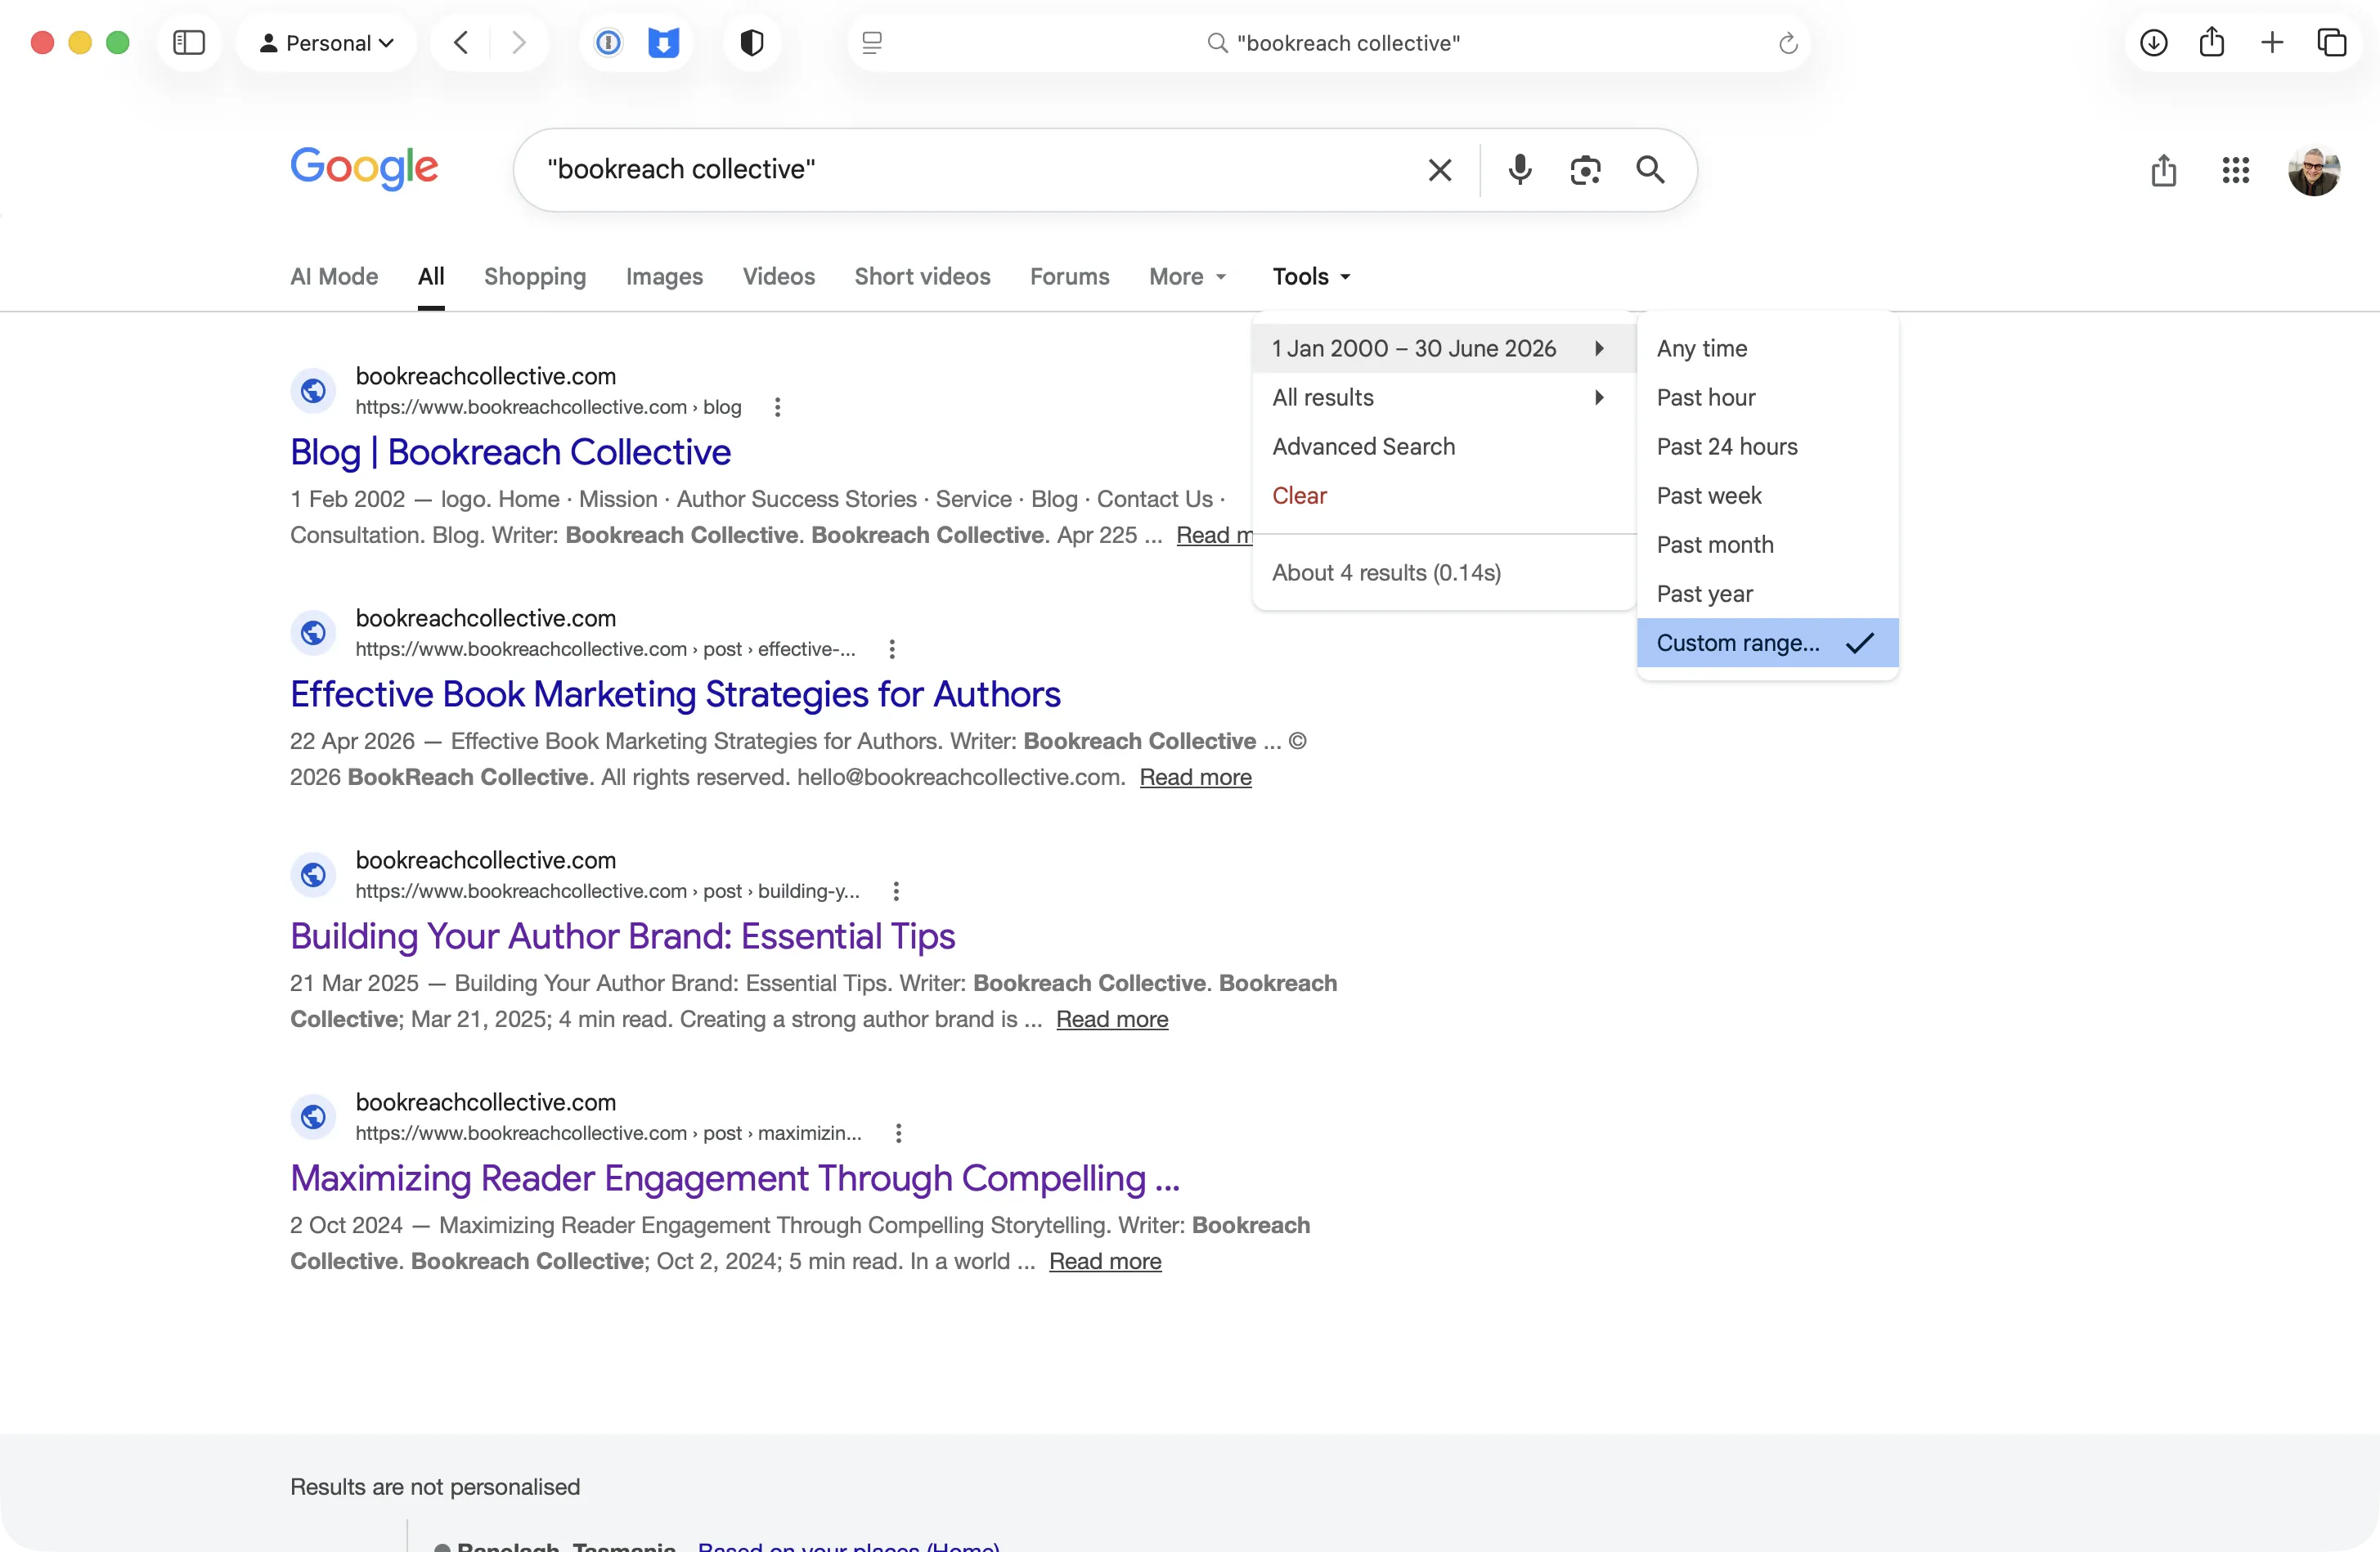
Task: Click the favicon of the Blog result
Action: (x=313, y=391)
